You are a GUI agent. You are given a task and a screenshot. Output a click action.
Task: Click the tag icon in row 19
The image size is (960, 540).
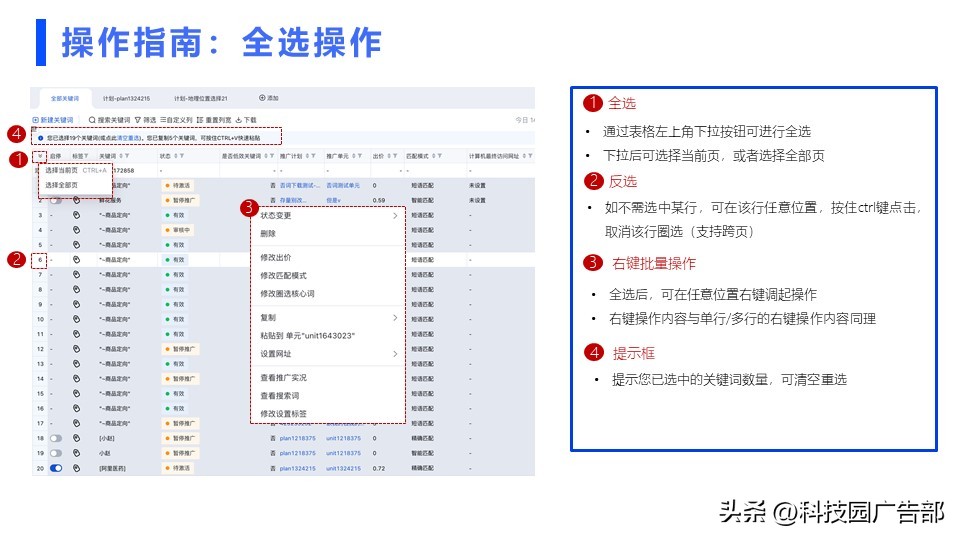pyautogui.click(x=77, y=453)
